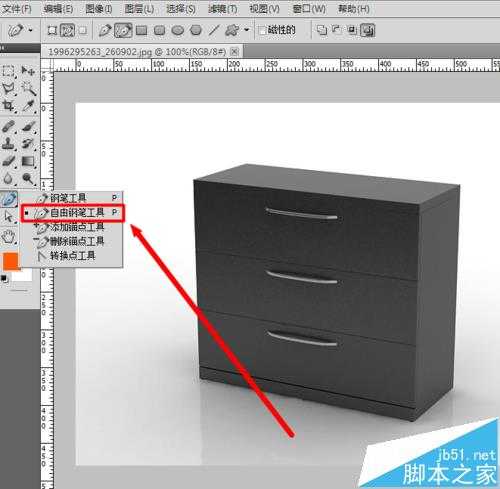
Task: Select the Crop tool in the toolbox
Action: [x=8, y=106]
